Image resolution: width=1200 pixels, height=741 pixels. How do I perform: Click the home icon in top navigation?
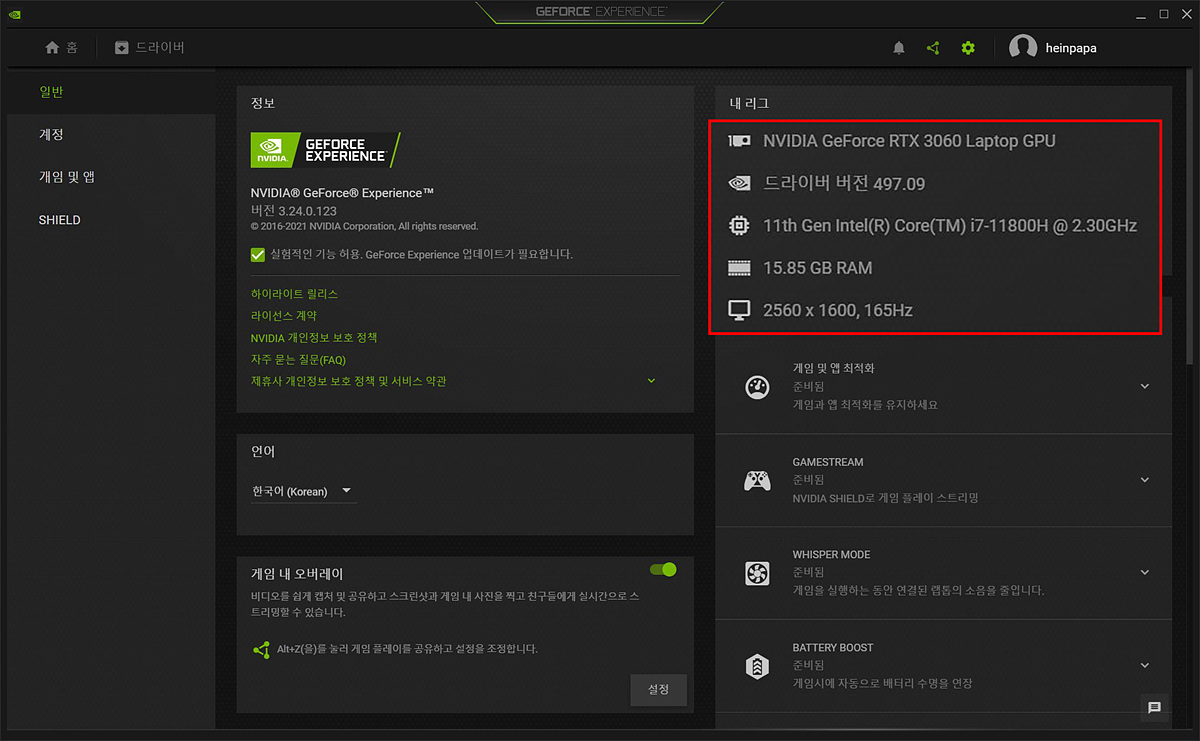pyautogui.click(x=52, y=47)
